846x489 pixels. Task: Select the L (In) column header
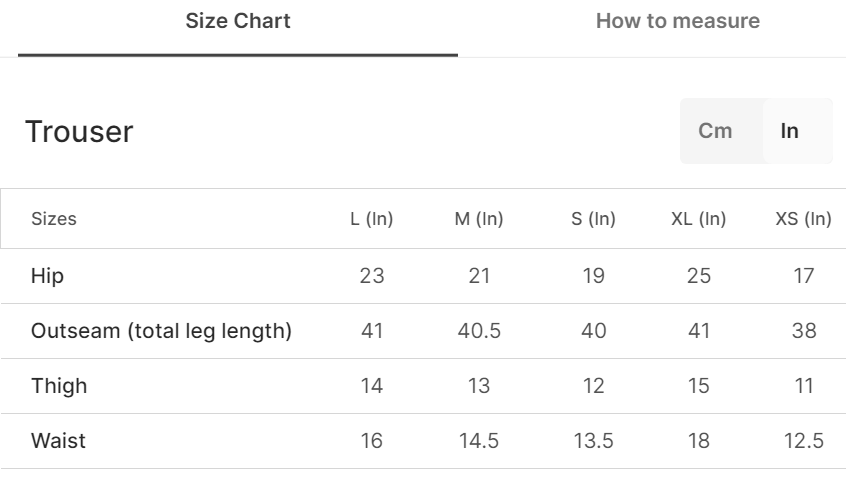coord(371,219)
